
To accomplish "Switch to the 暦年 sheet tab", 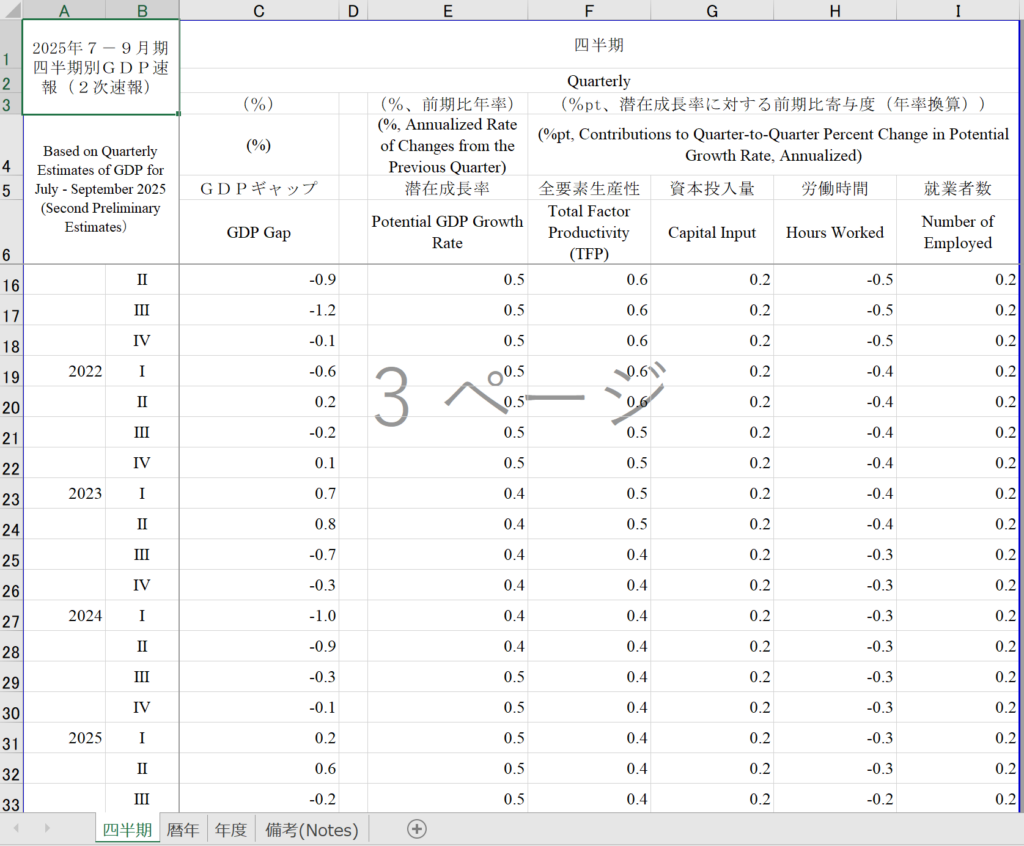I will click(183, 829).
